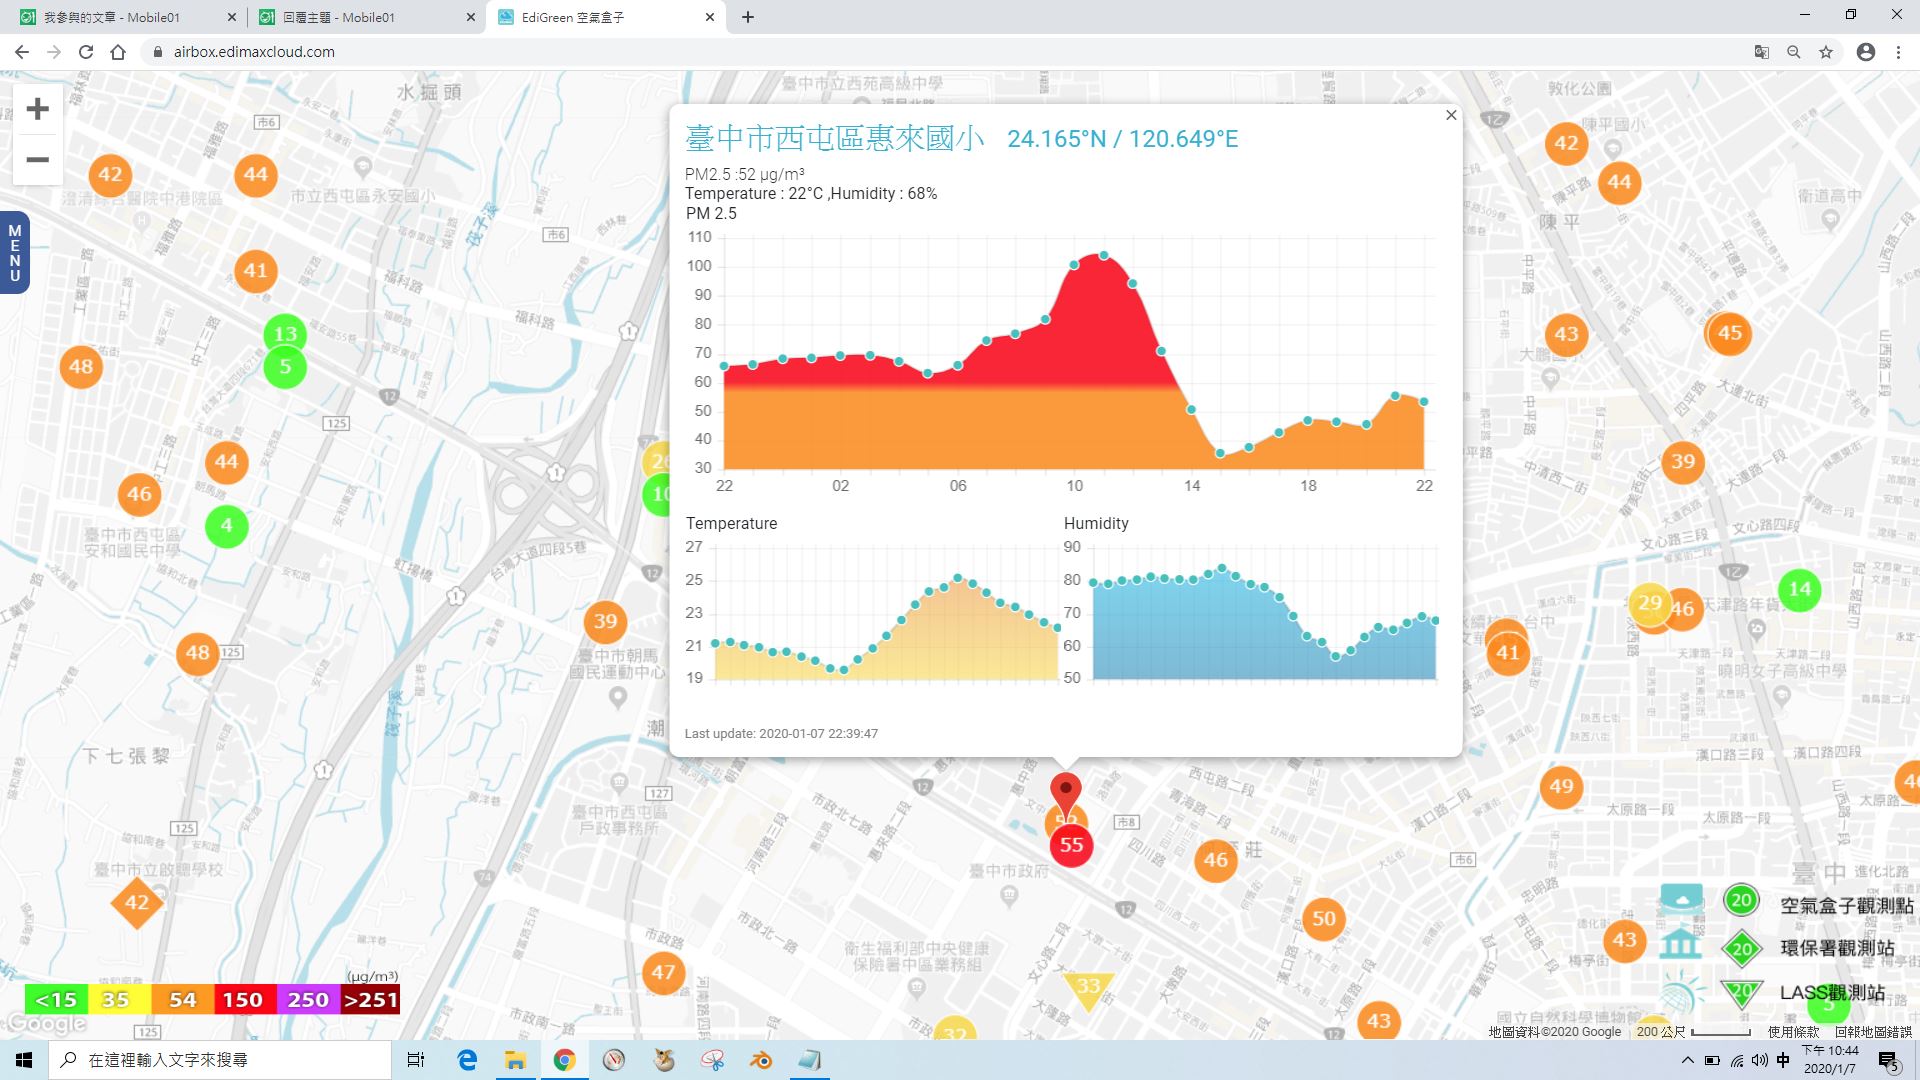The image size is (1920, 1080).
Task: Open 使用條款 link at map bottom
Action: (1793, 1032)
